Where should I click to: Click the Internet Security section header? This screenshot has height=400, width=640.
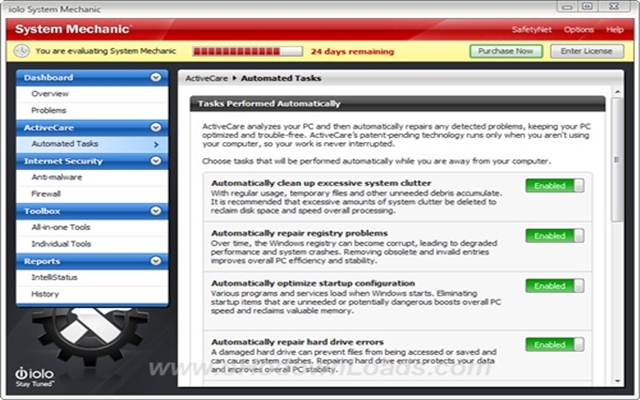point(92,161)
